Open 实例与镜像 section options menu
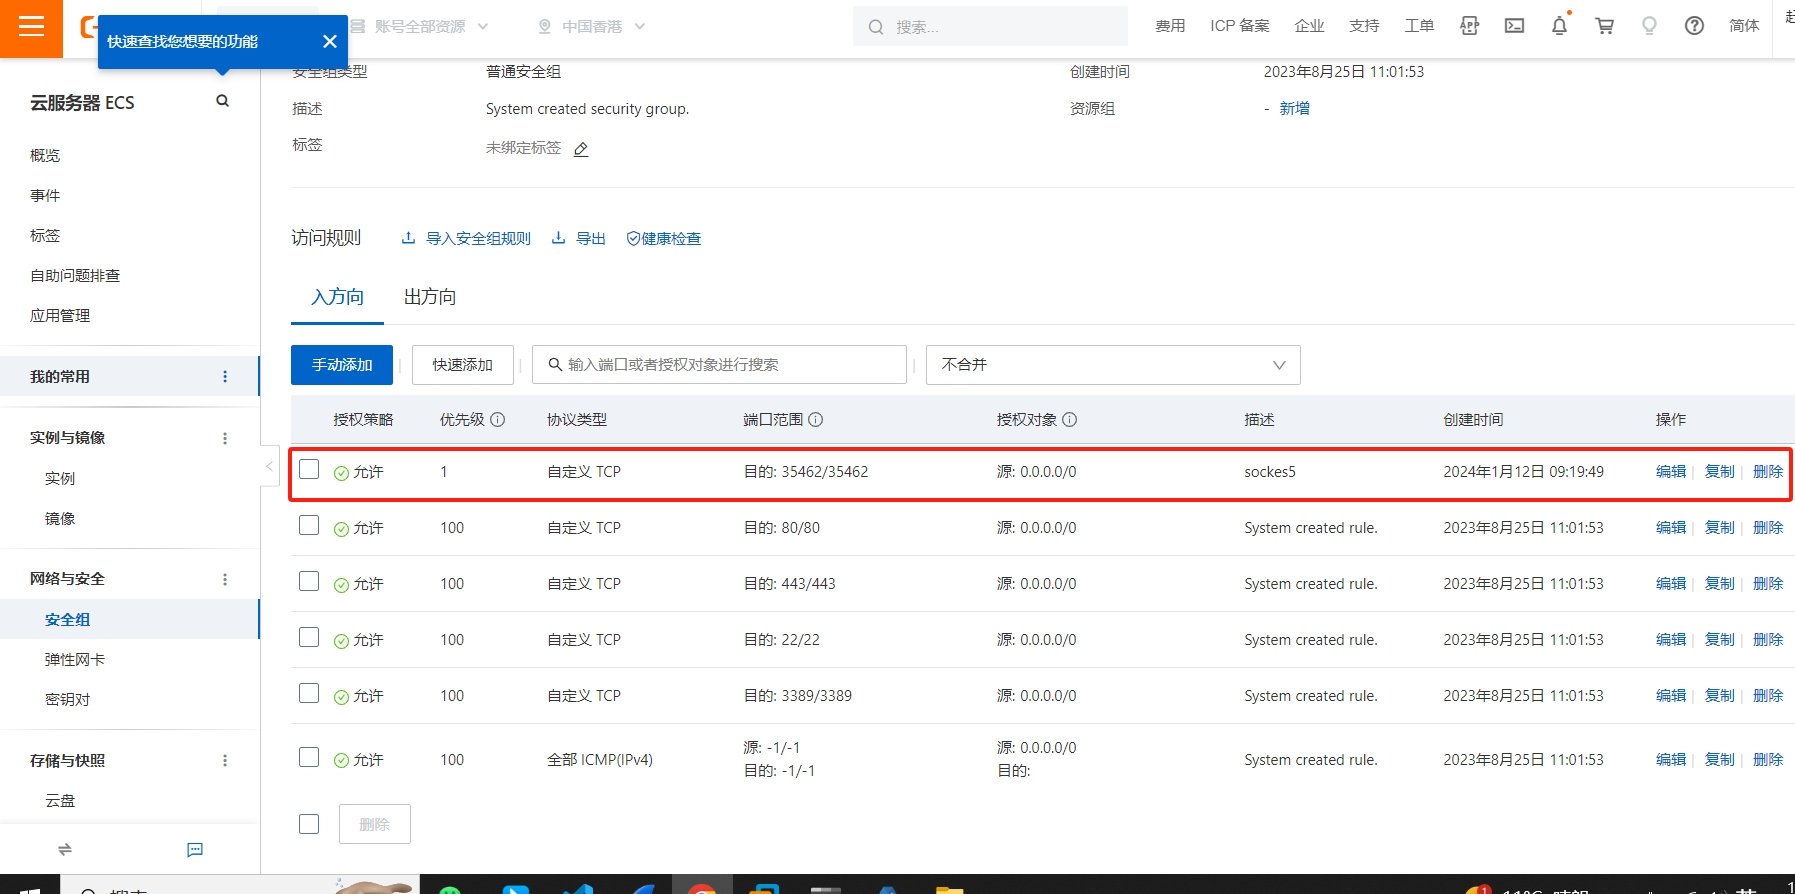Image resolution: width=1795 pixels, height=894 pixels. 225,438
